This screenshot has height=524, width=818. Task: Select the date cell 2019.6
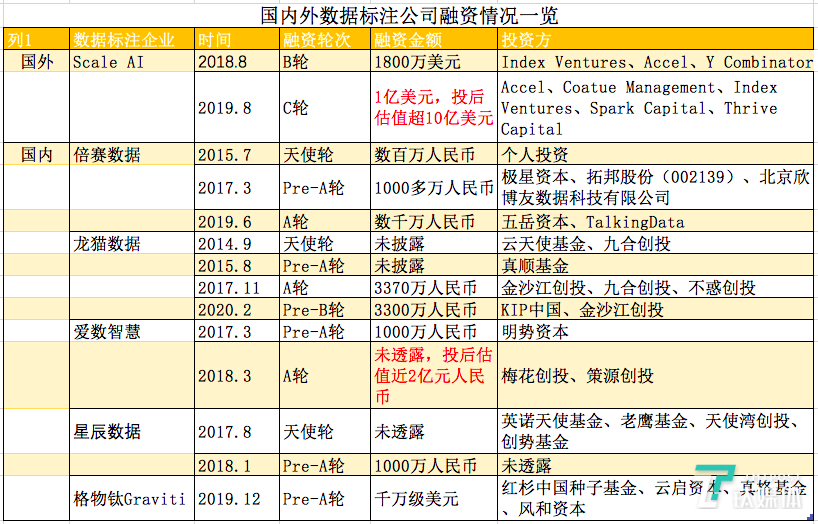(237, 221)
